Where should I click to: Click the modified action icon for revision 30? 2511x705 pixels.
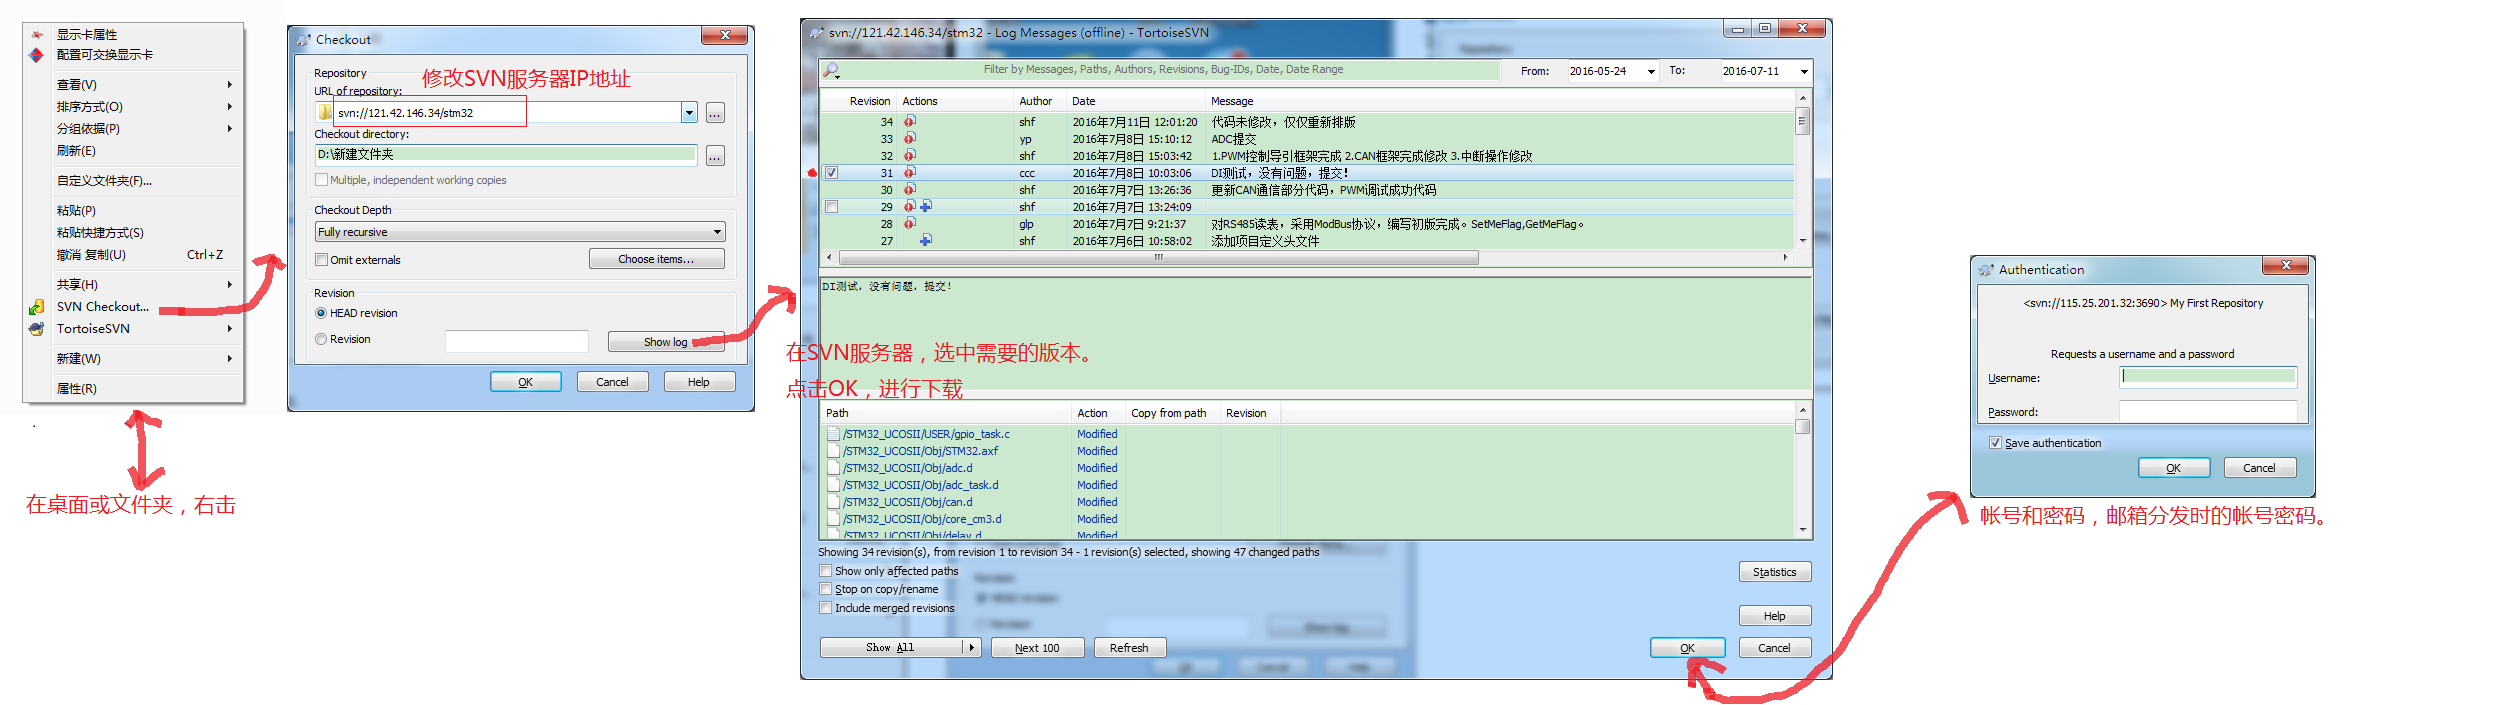point(910,189)
